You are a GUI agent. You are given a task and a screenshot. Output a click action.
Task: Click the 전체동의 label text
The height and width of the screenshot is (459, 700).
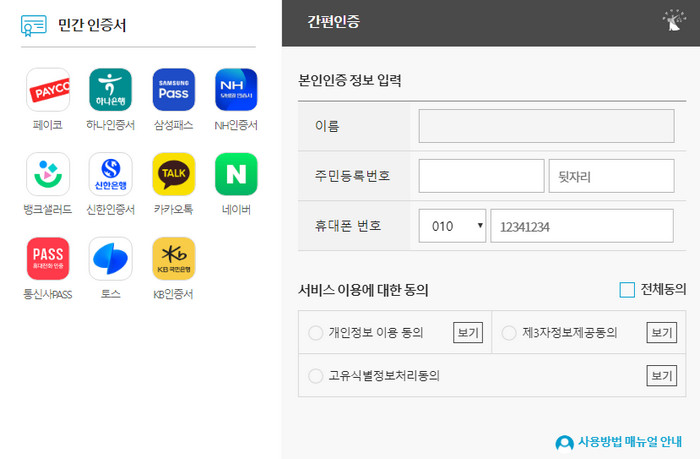coord(663,290)
